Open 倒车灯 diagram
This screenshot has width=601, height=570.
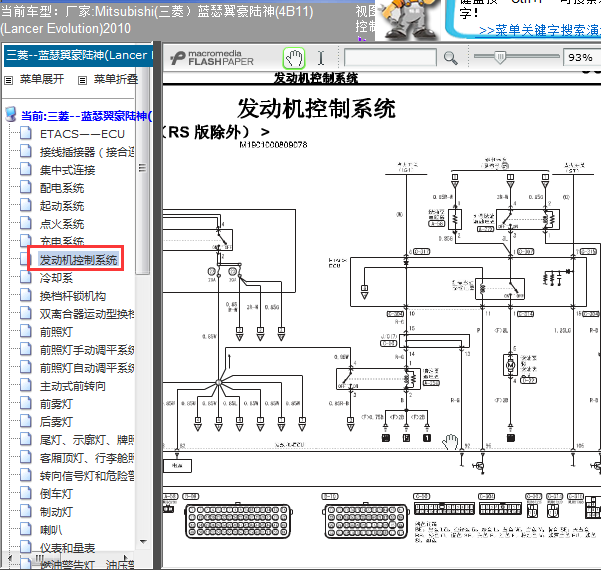coord(56,494)
